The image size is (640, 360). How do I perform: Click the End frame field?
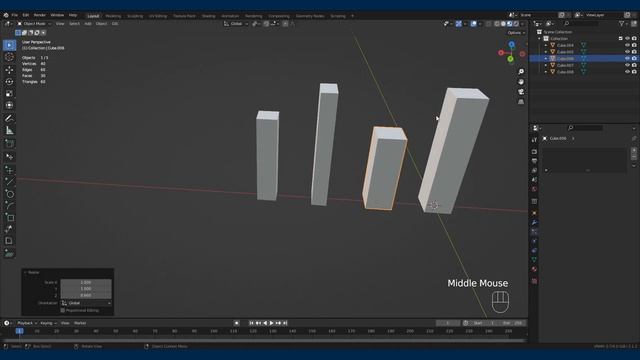(513, 323)
